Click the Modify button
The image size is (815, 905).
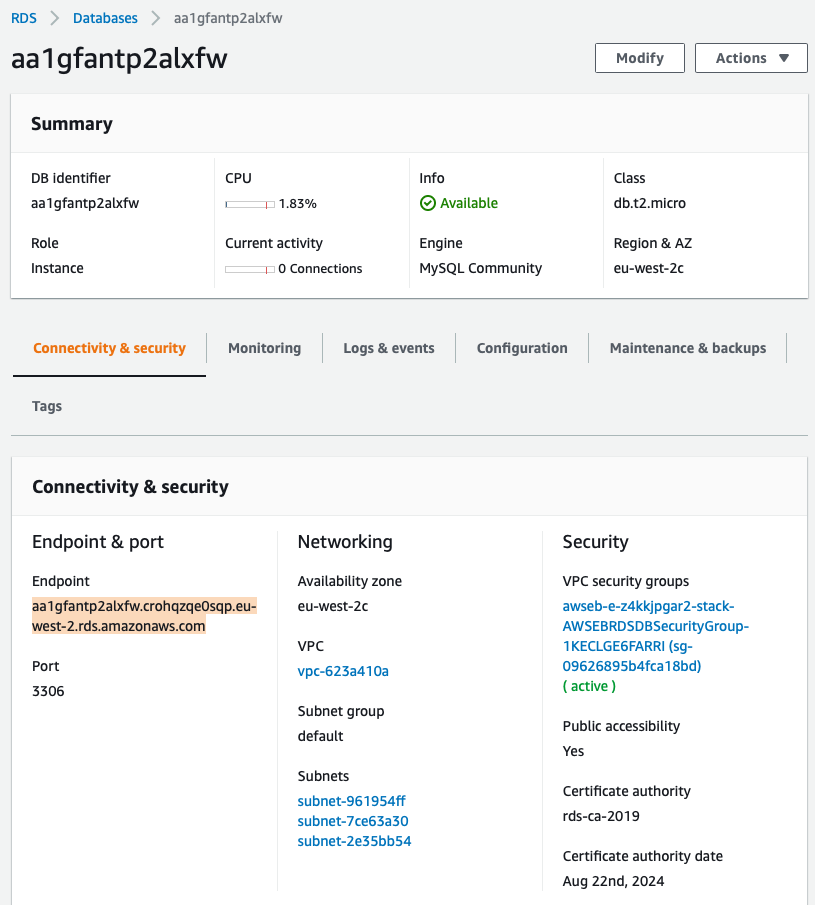coord(640,58)
